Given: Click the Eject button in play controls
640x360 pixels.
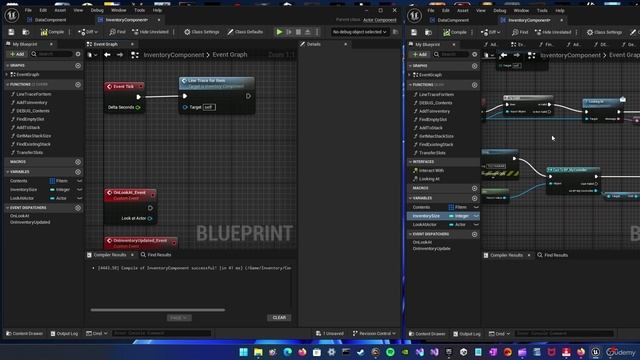Looking at the screenshot, I should coord(308,32).
